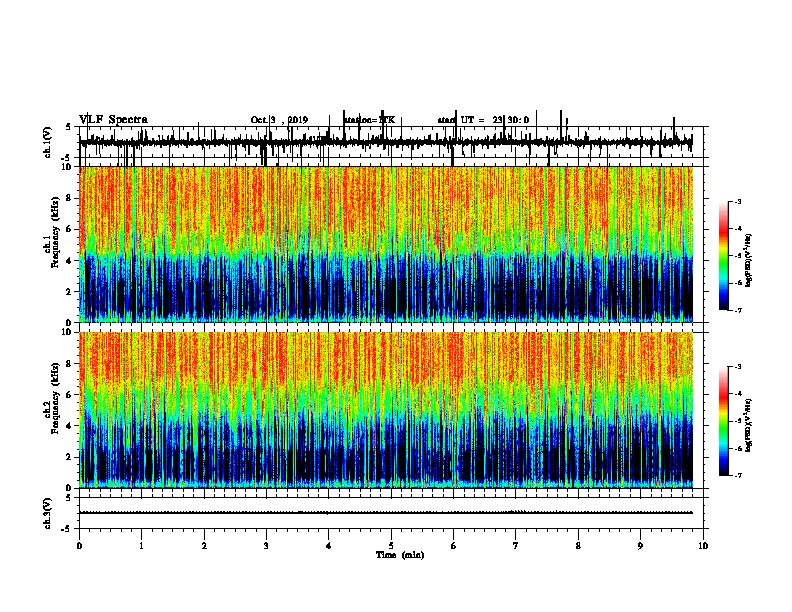Click the ch.2 colorbar top value "-3"
Viewport: 792px width, 612px height.
[738, 367]
